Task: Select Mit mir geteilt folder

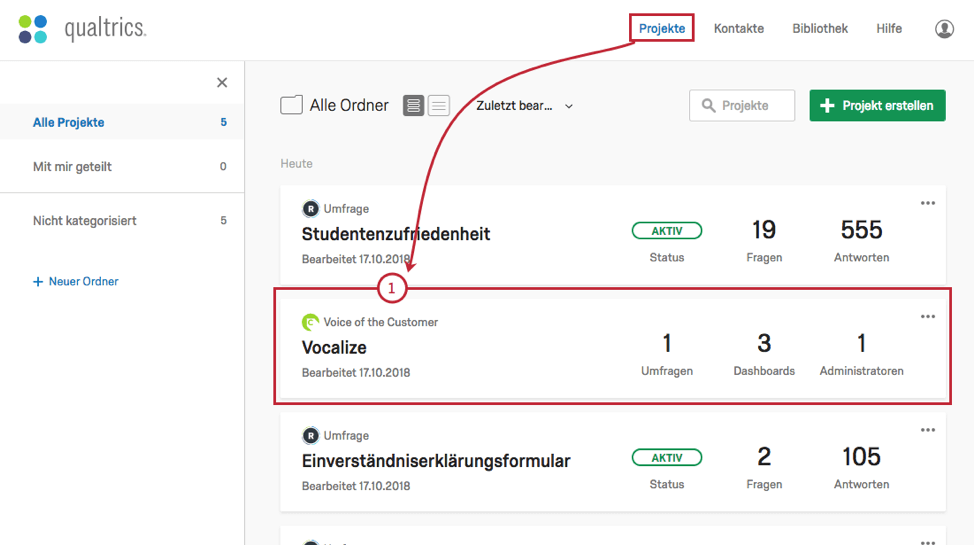Action: point(122,167)
